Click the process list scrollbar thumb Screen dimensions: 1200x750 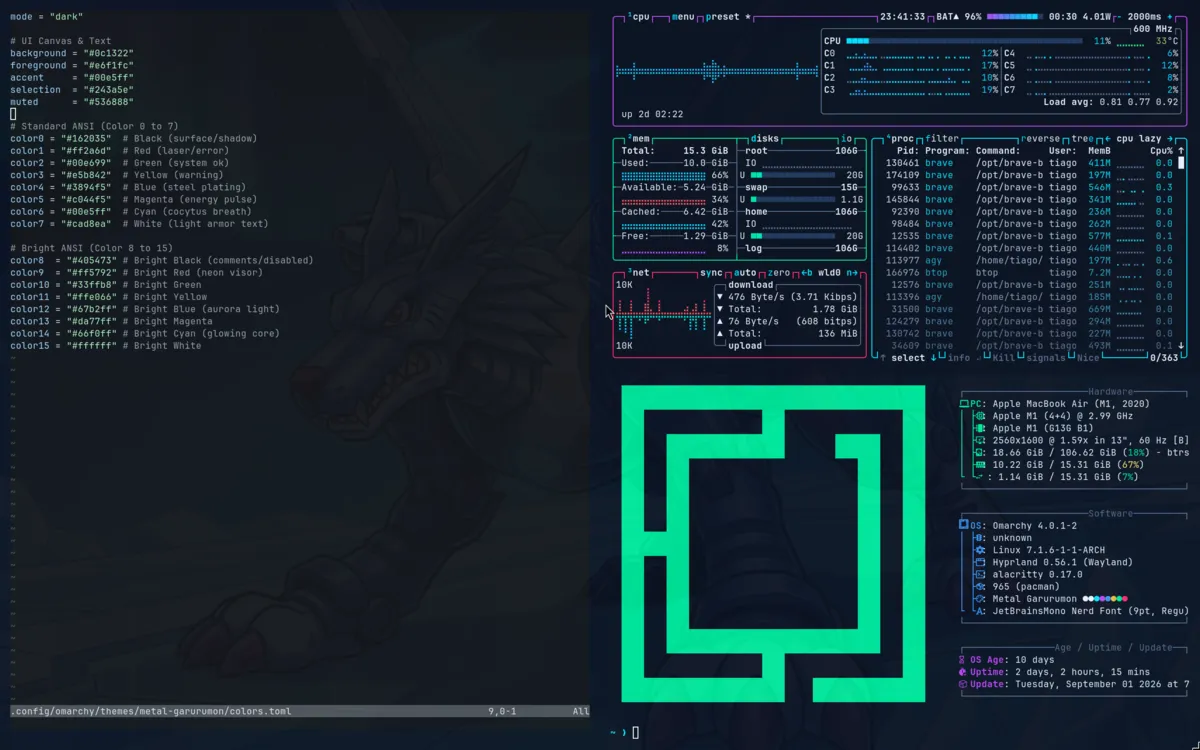tap(1181, 163)
